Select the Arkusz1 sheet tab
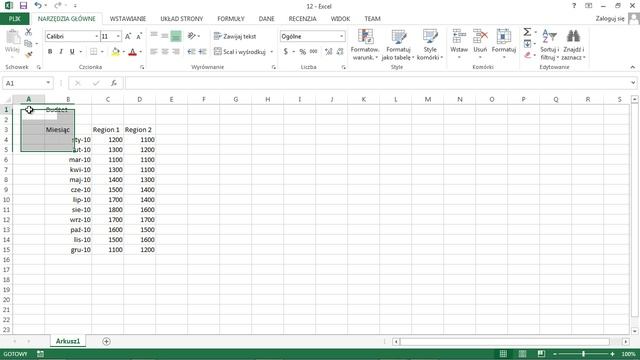 coord(68,341)
